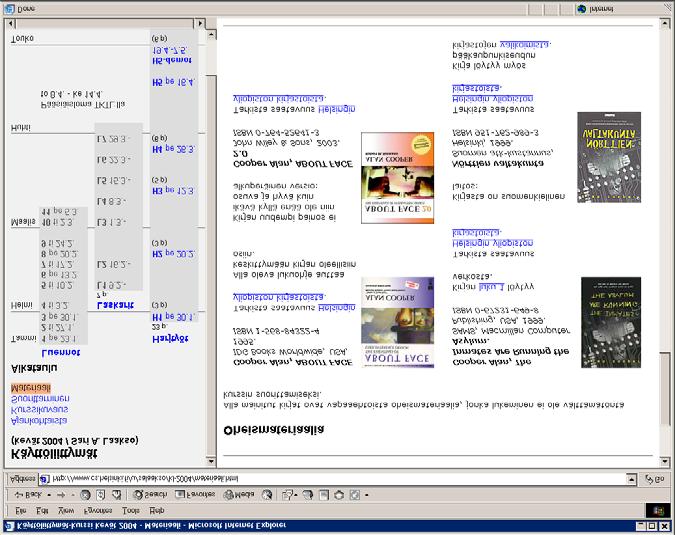The image size is (675, 535).
Task: Open the H4 pe 26.3. link
Action: (173, 149)
